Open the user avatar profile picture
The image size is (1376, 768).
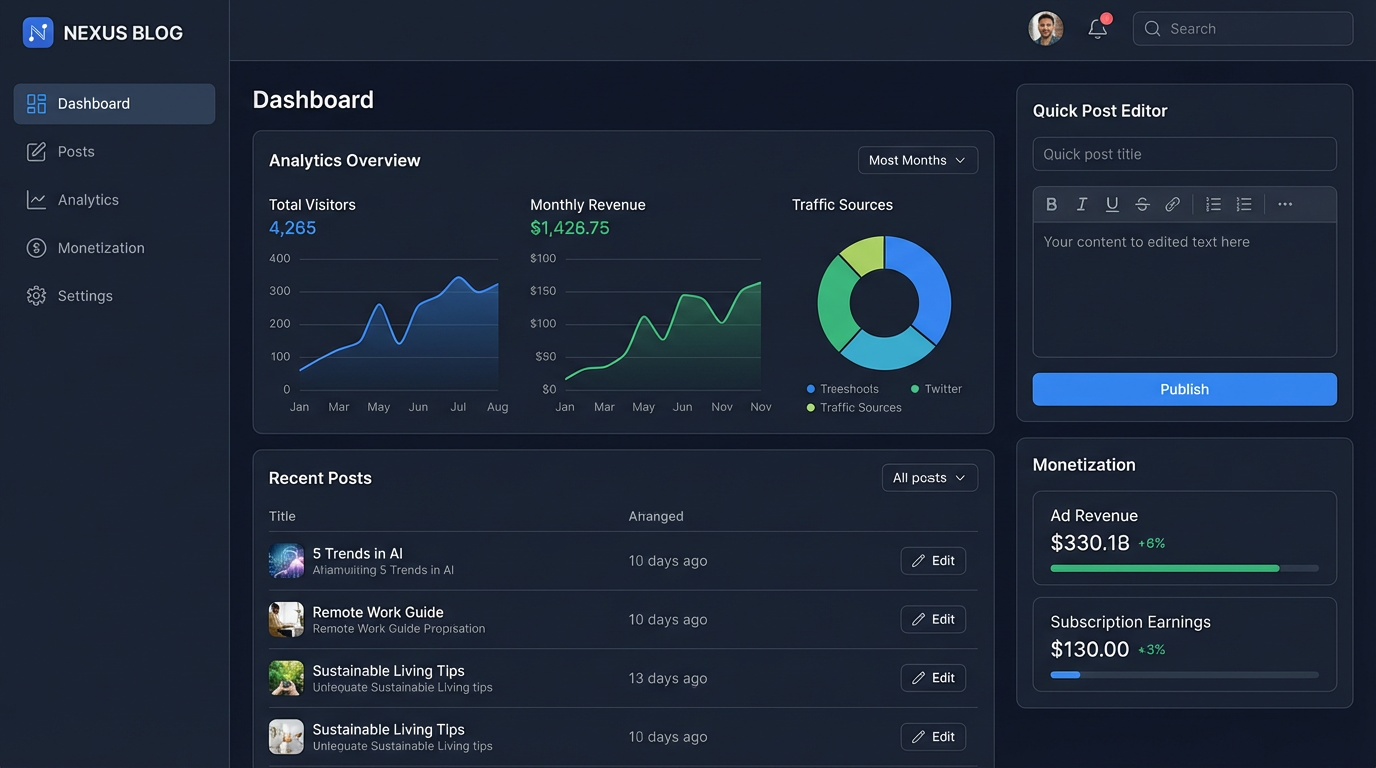[x=1045, y=28]
